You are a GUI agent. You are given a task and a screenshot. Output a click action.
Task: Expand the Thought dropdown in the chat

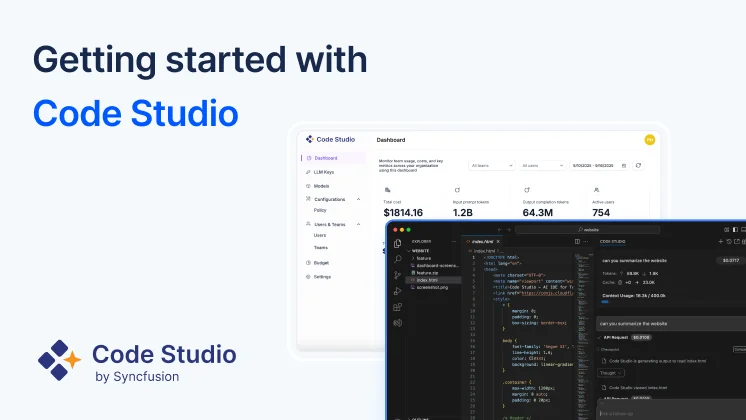tap(610, 373)
